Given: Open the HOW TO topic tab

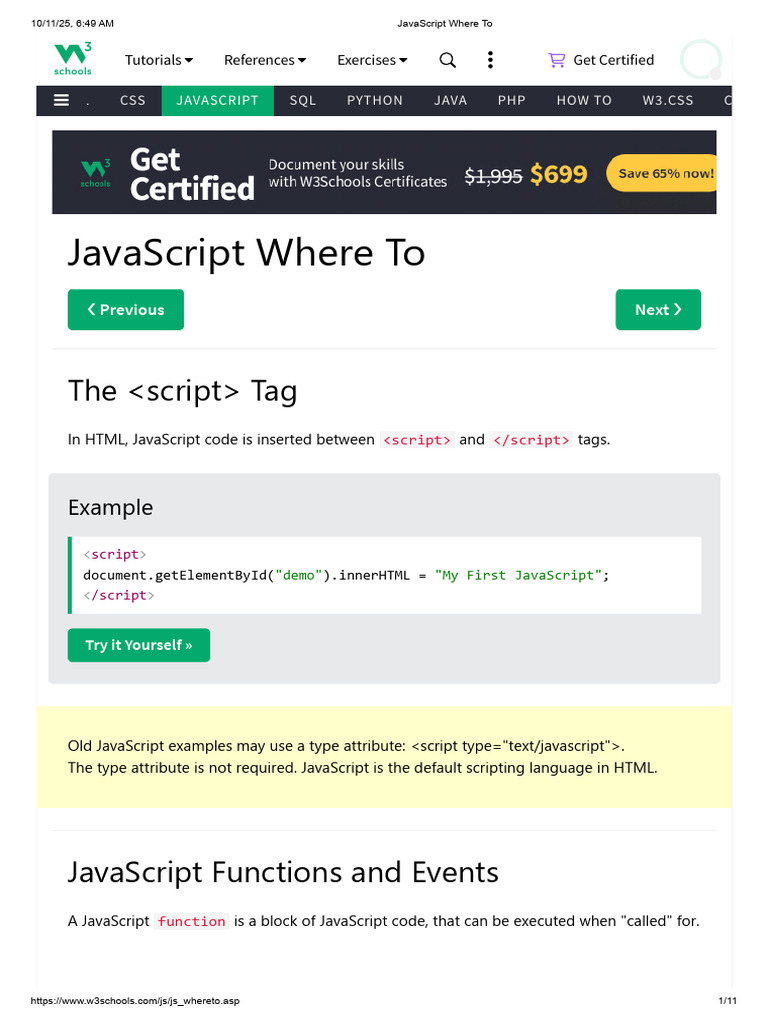Looking at the screenshot, I should point(584,101).
